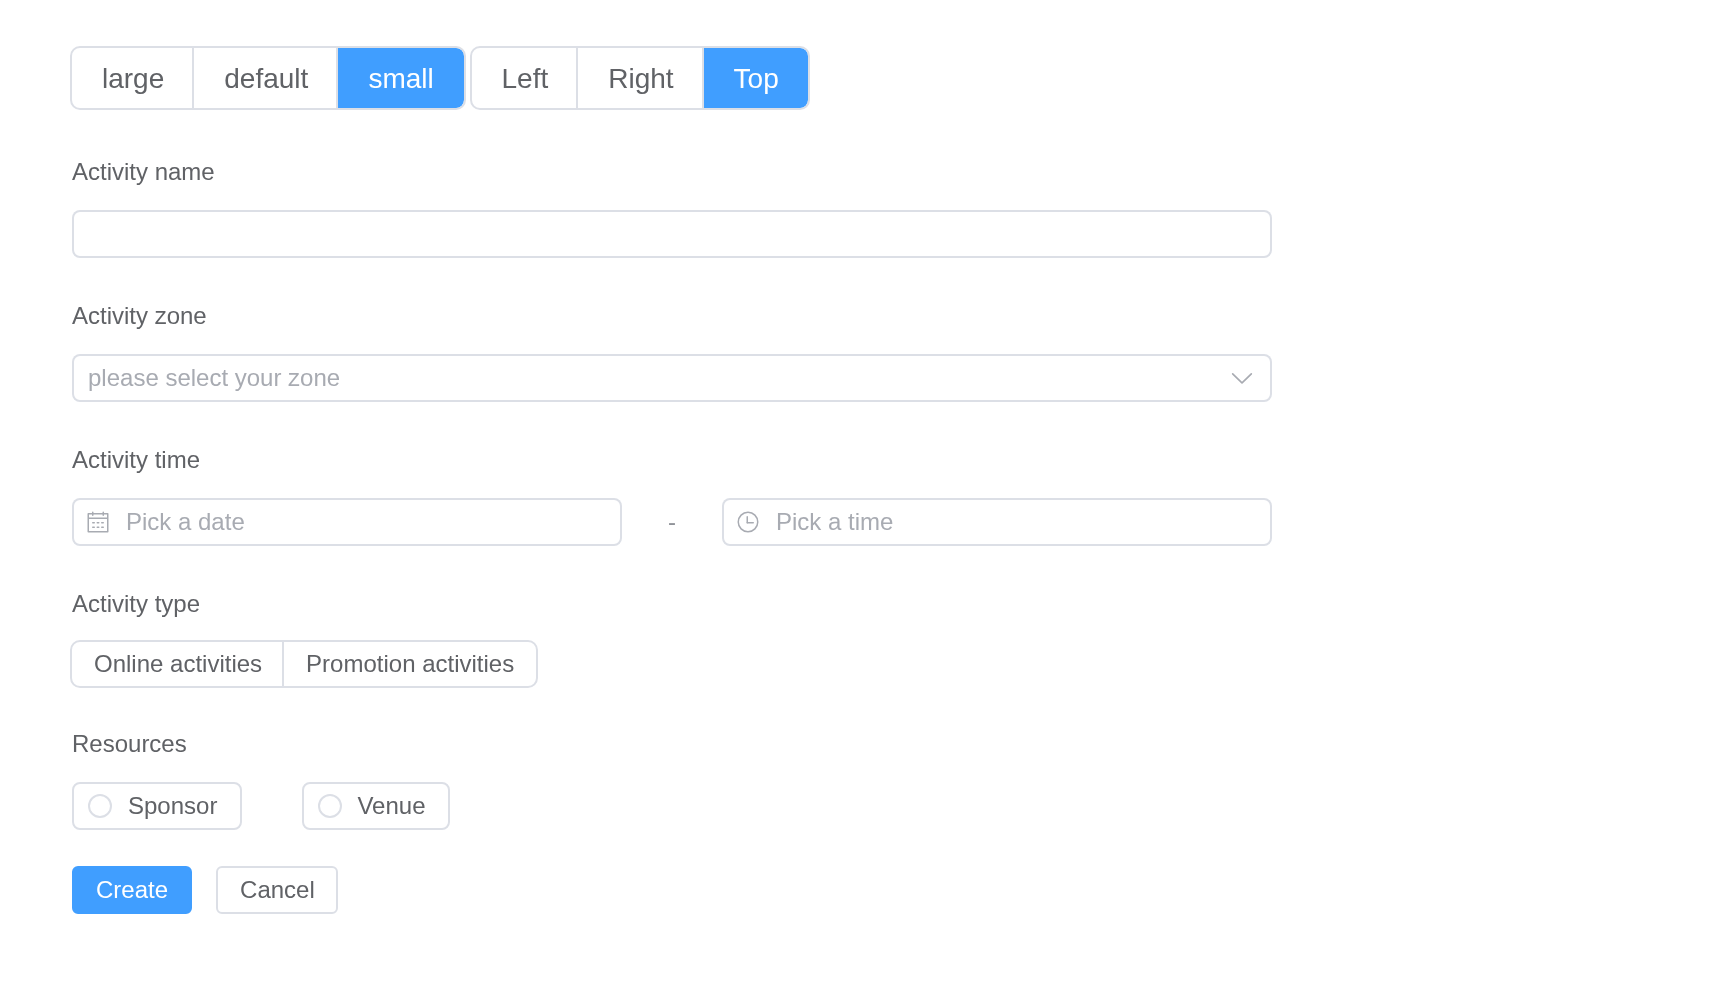The height and width of the screenshot is (998, 1720).
Task: Click the calendar icon in the date picker
Action: point(98,522)
